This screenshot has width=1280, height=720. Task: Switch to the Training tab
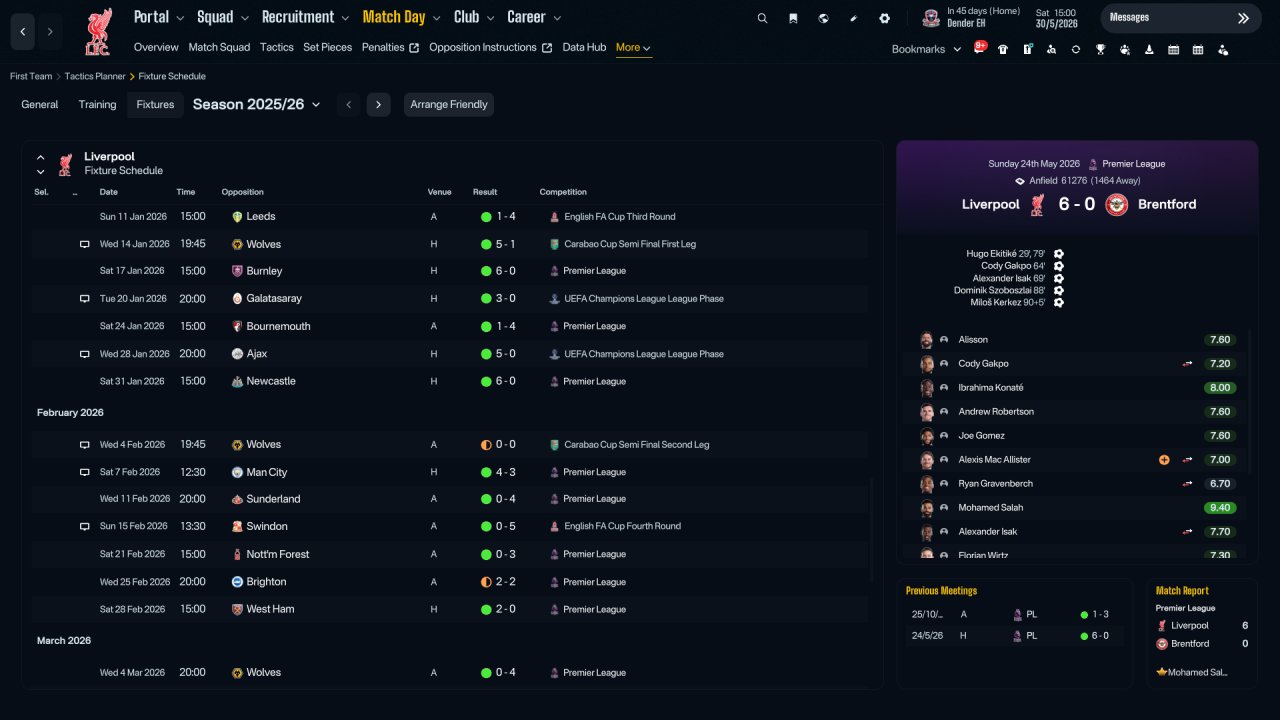tap(98, 105)
